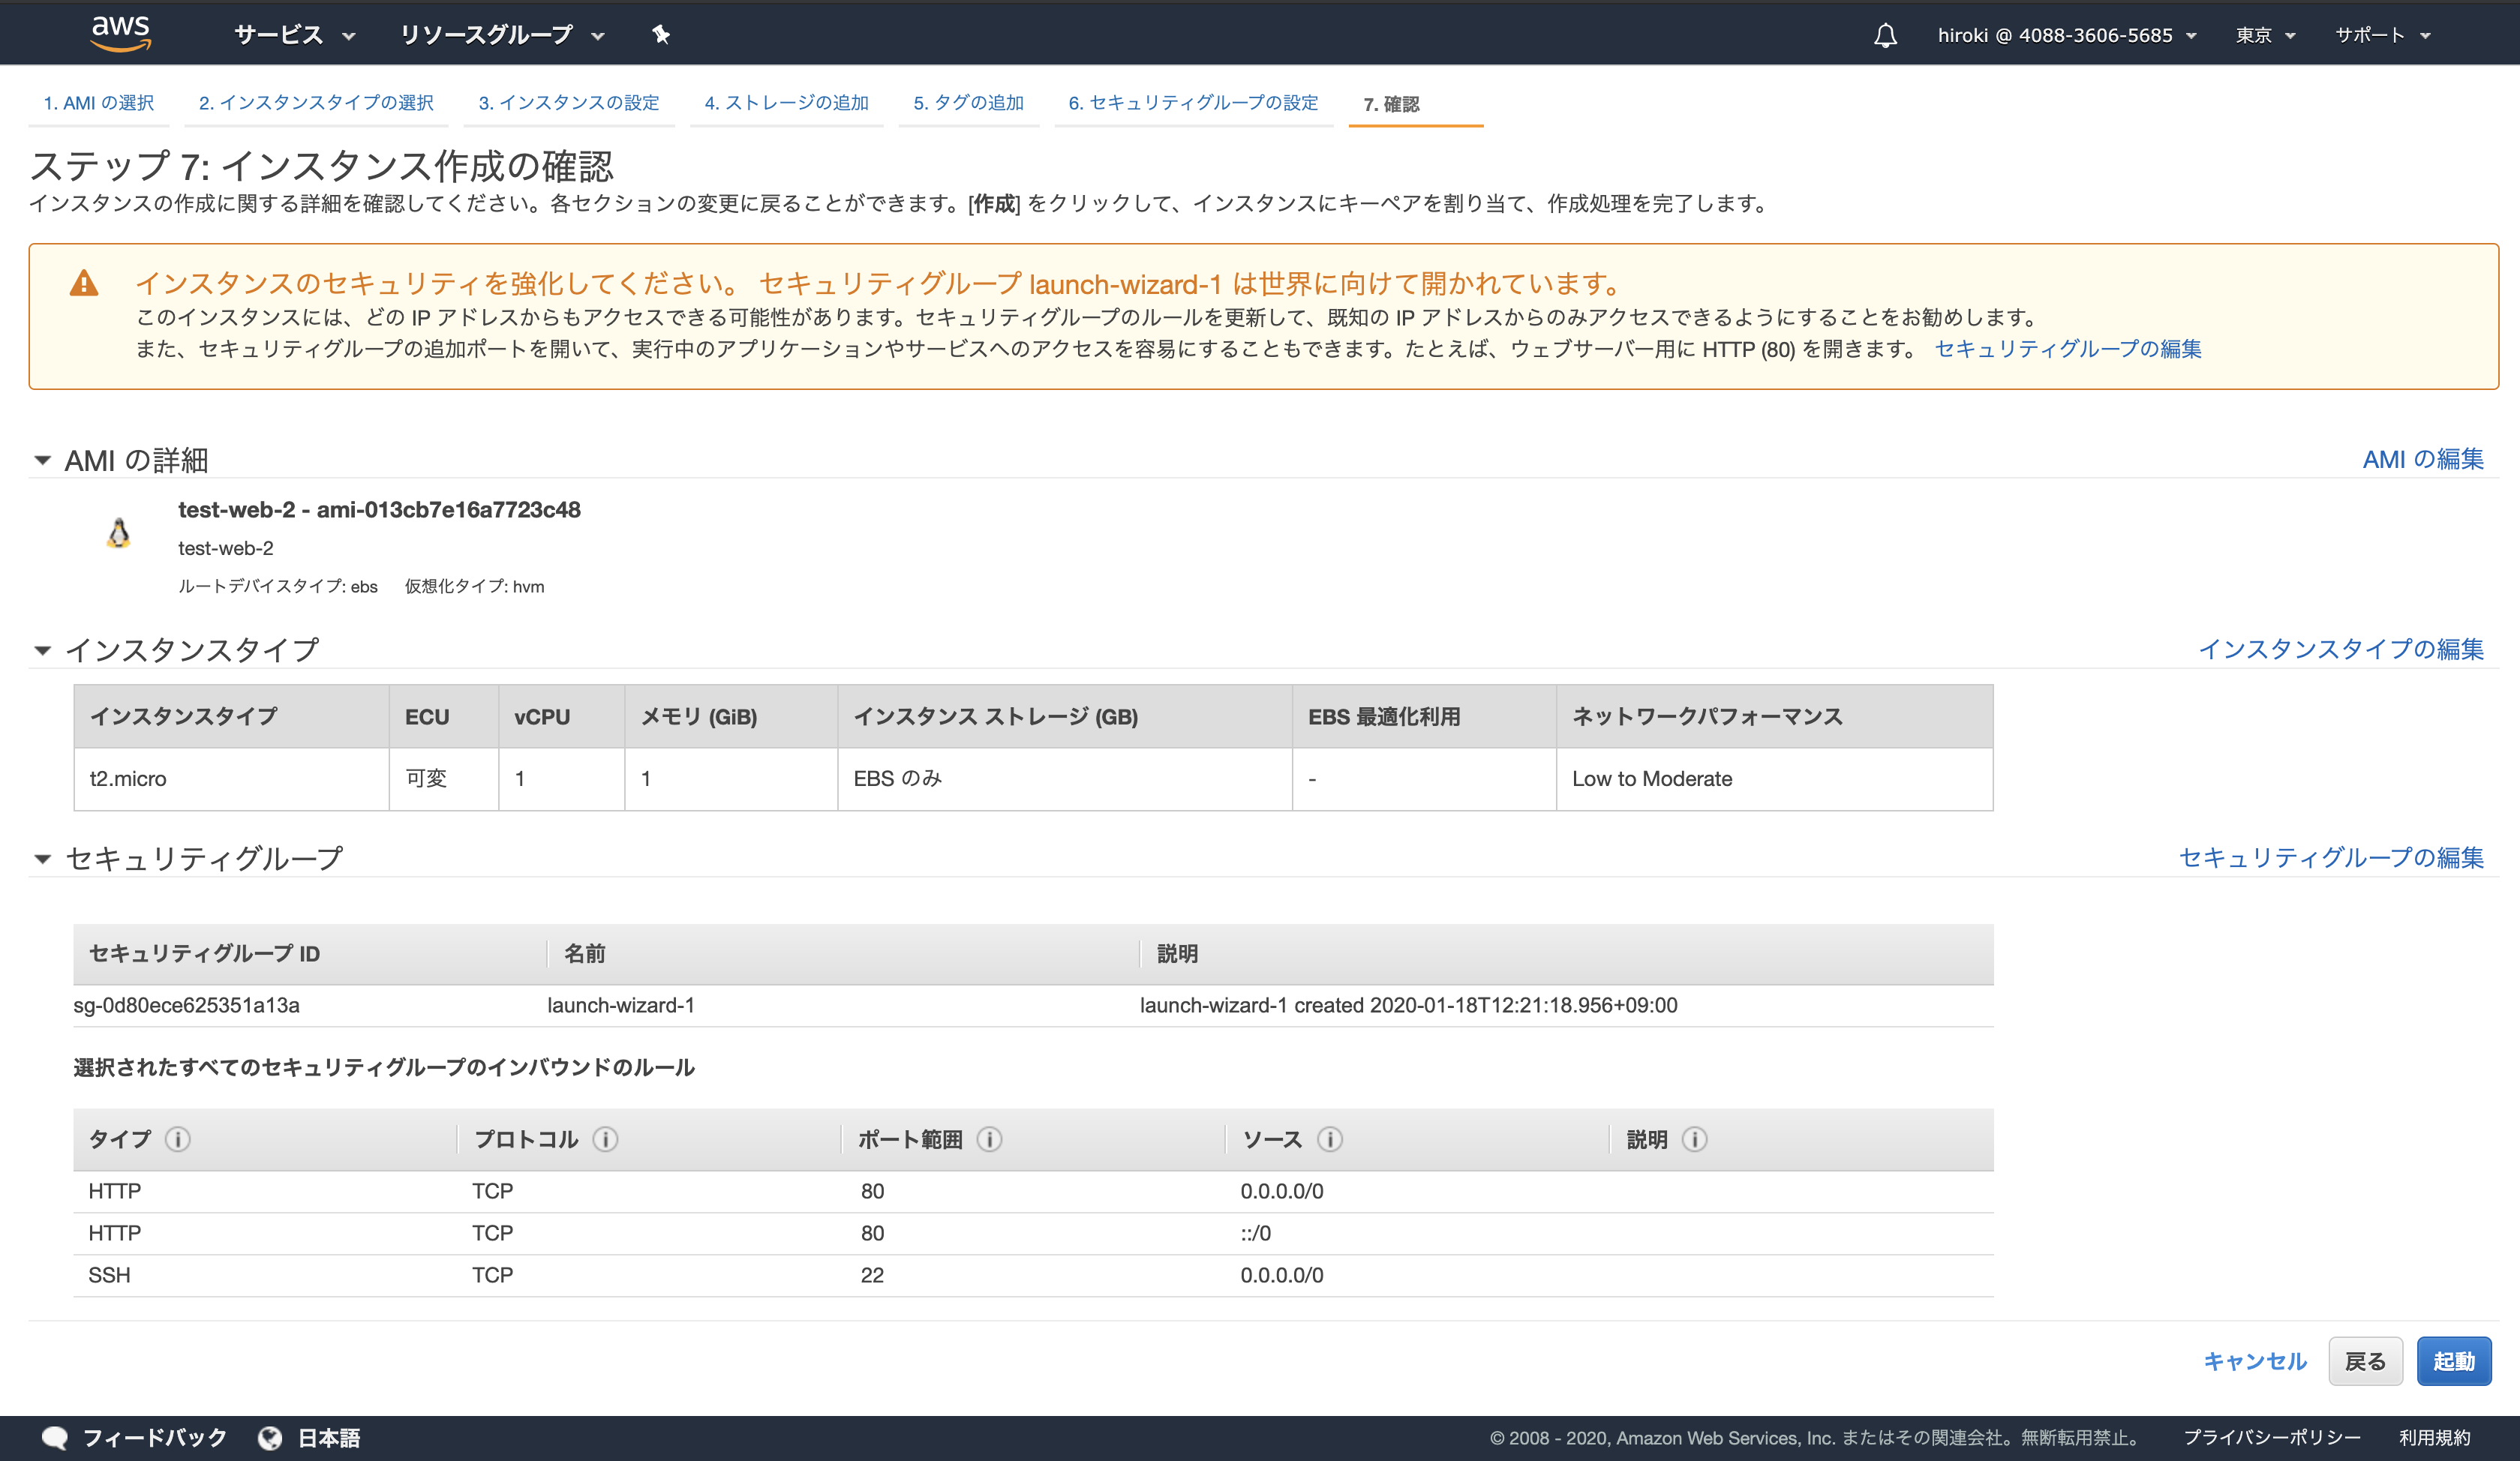
Task: Click the pin shortcut icon in the navbar
Action: (660, 34)
